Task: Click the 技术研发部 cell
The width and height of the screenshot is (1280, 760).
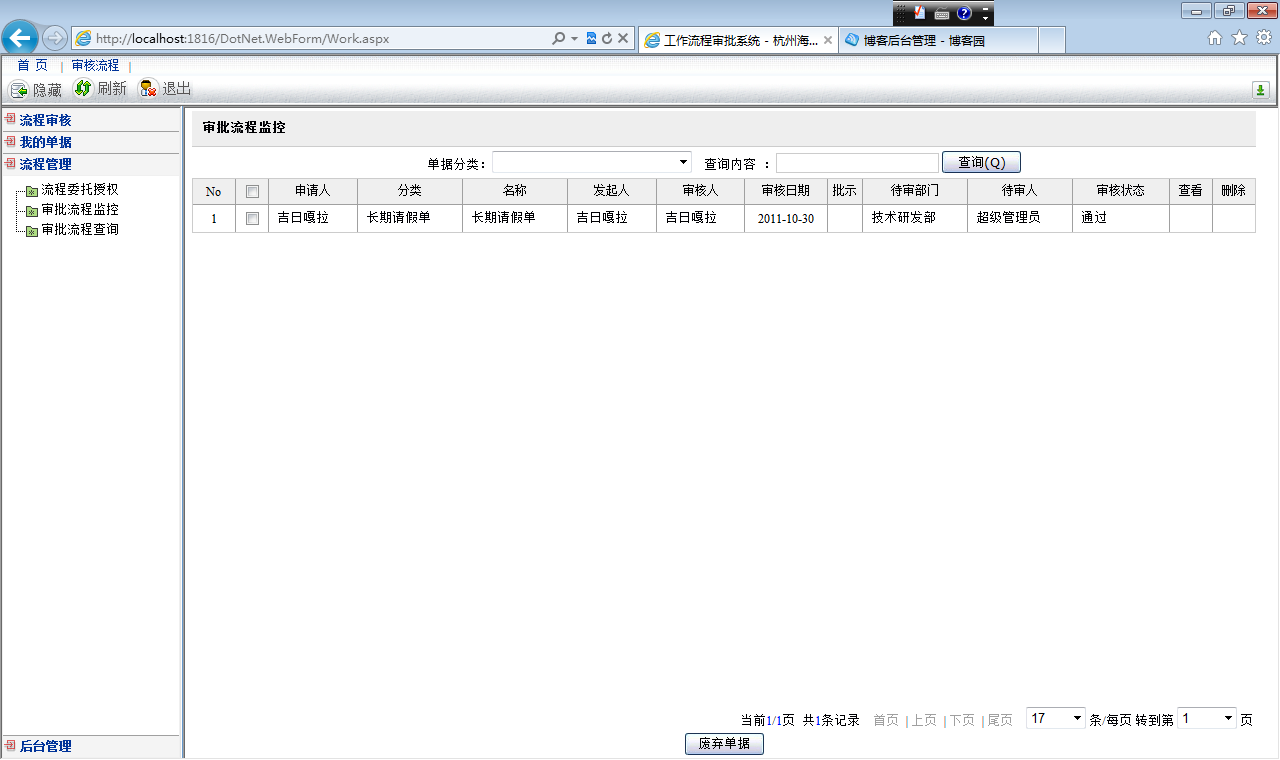Action: pyautogui.click(x=915, y=218)
